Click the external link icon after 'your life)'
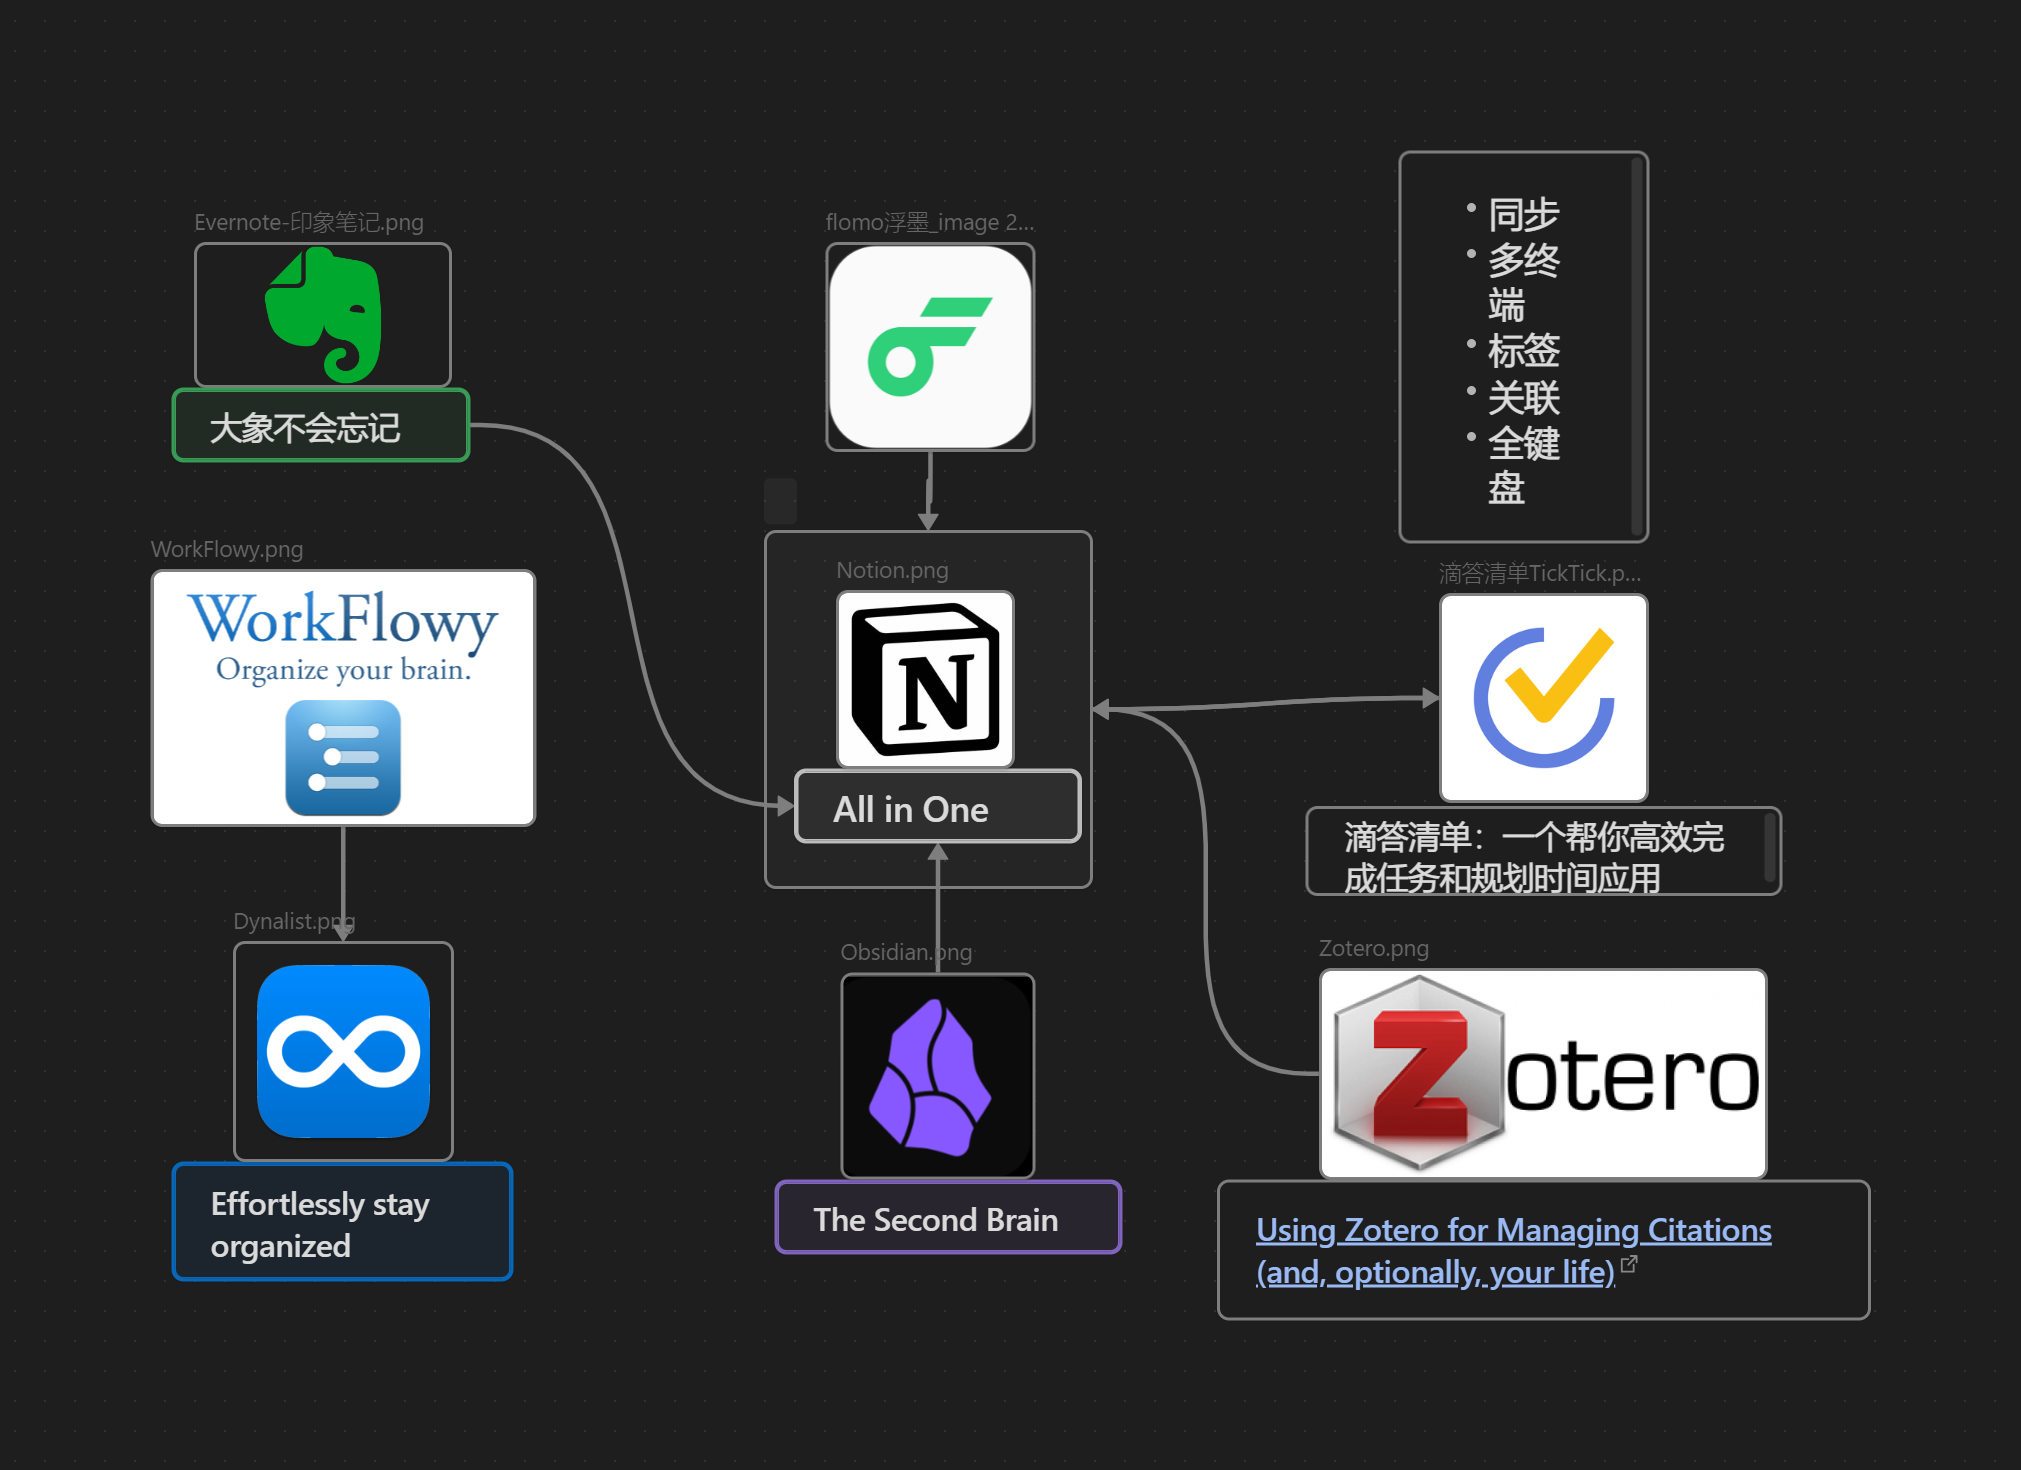This screenshot has height=1470, width=2021. tap(1629, 1264)
